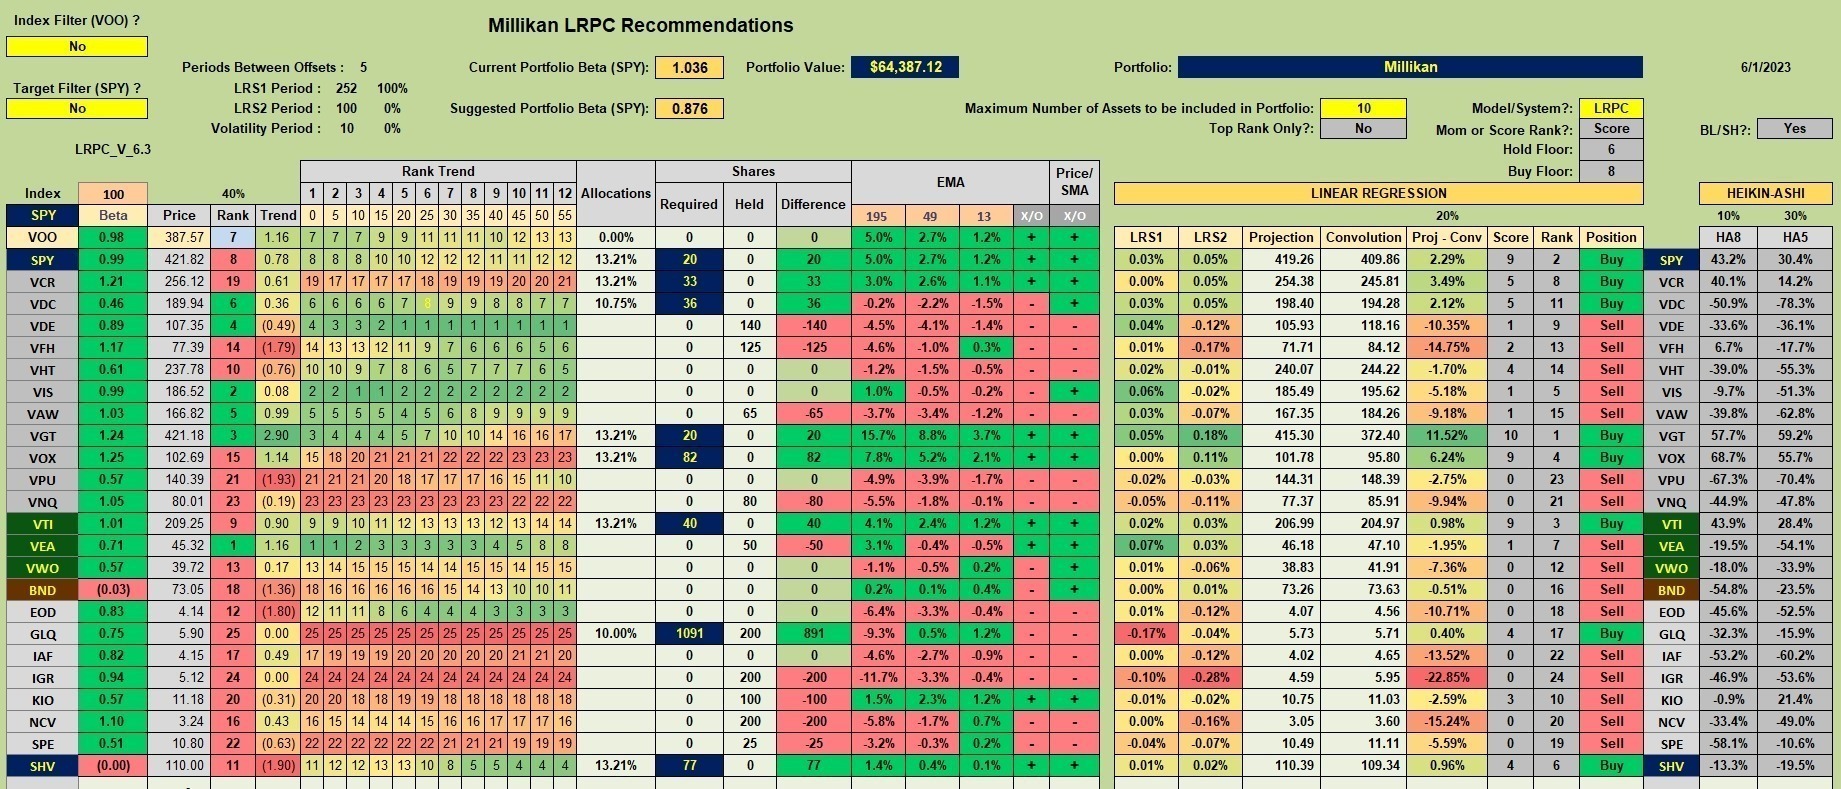Select the VGT ticker in left column

[42, 436]
